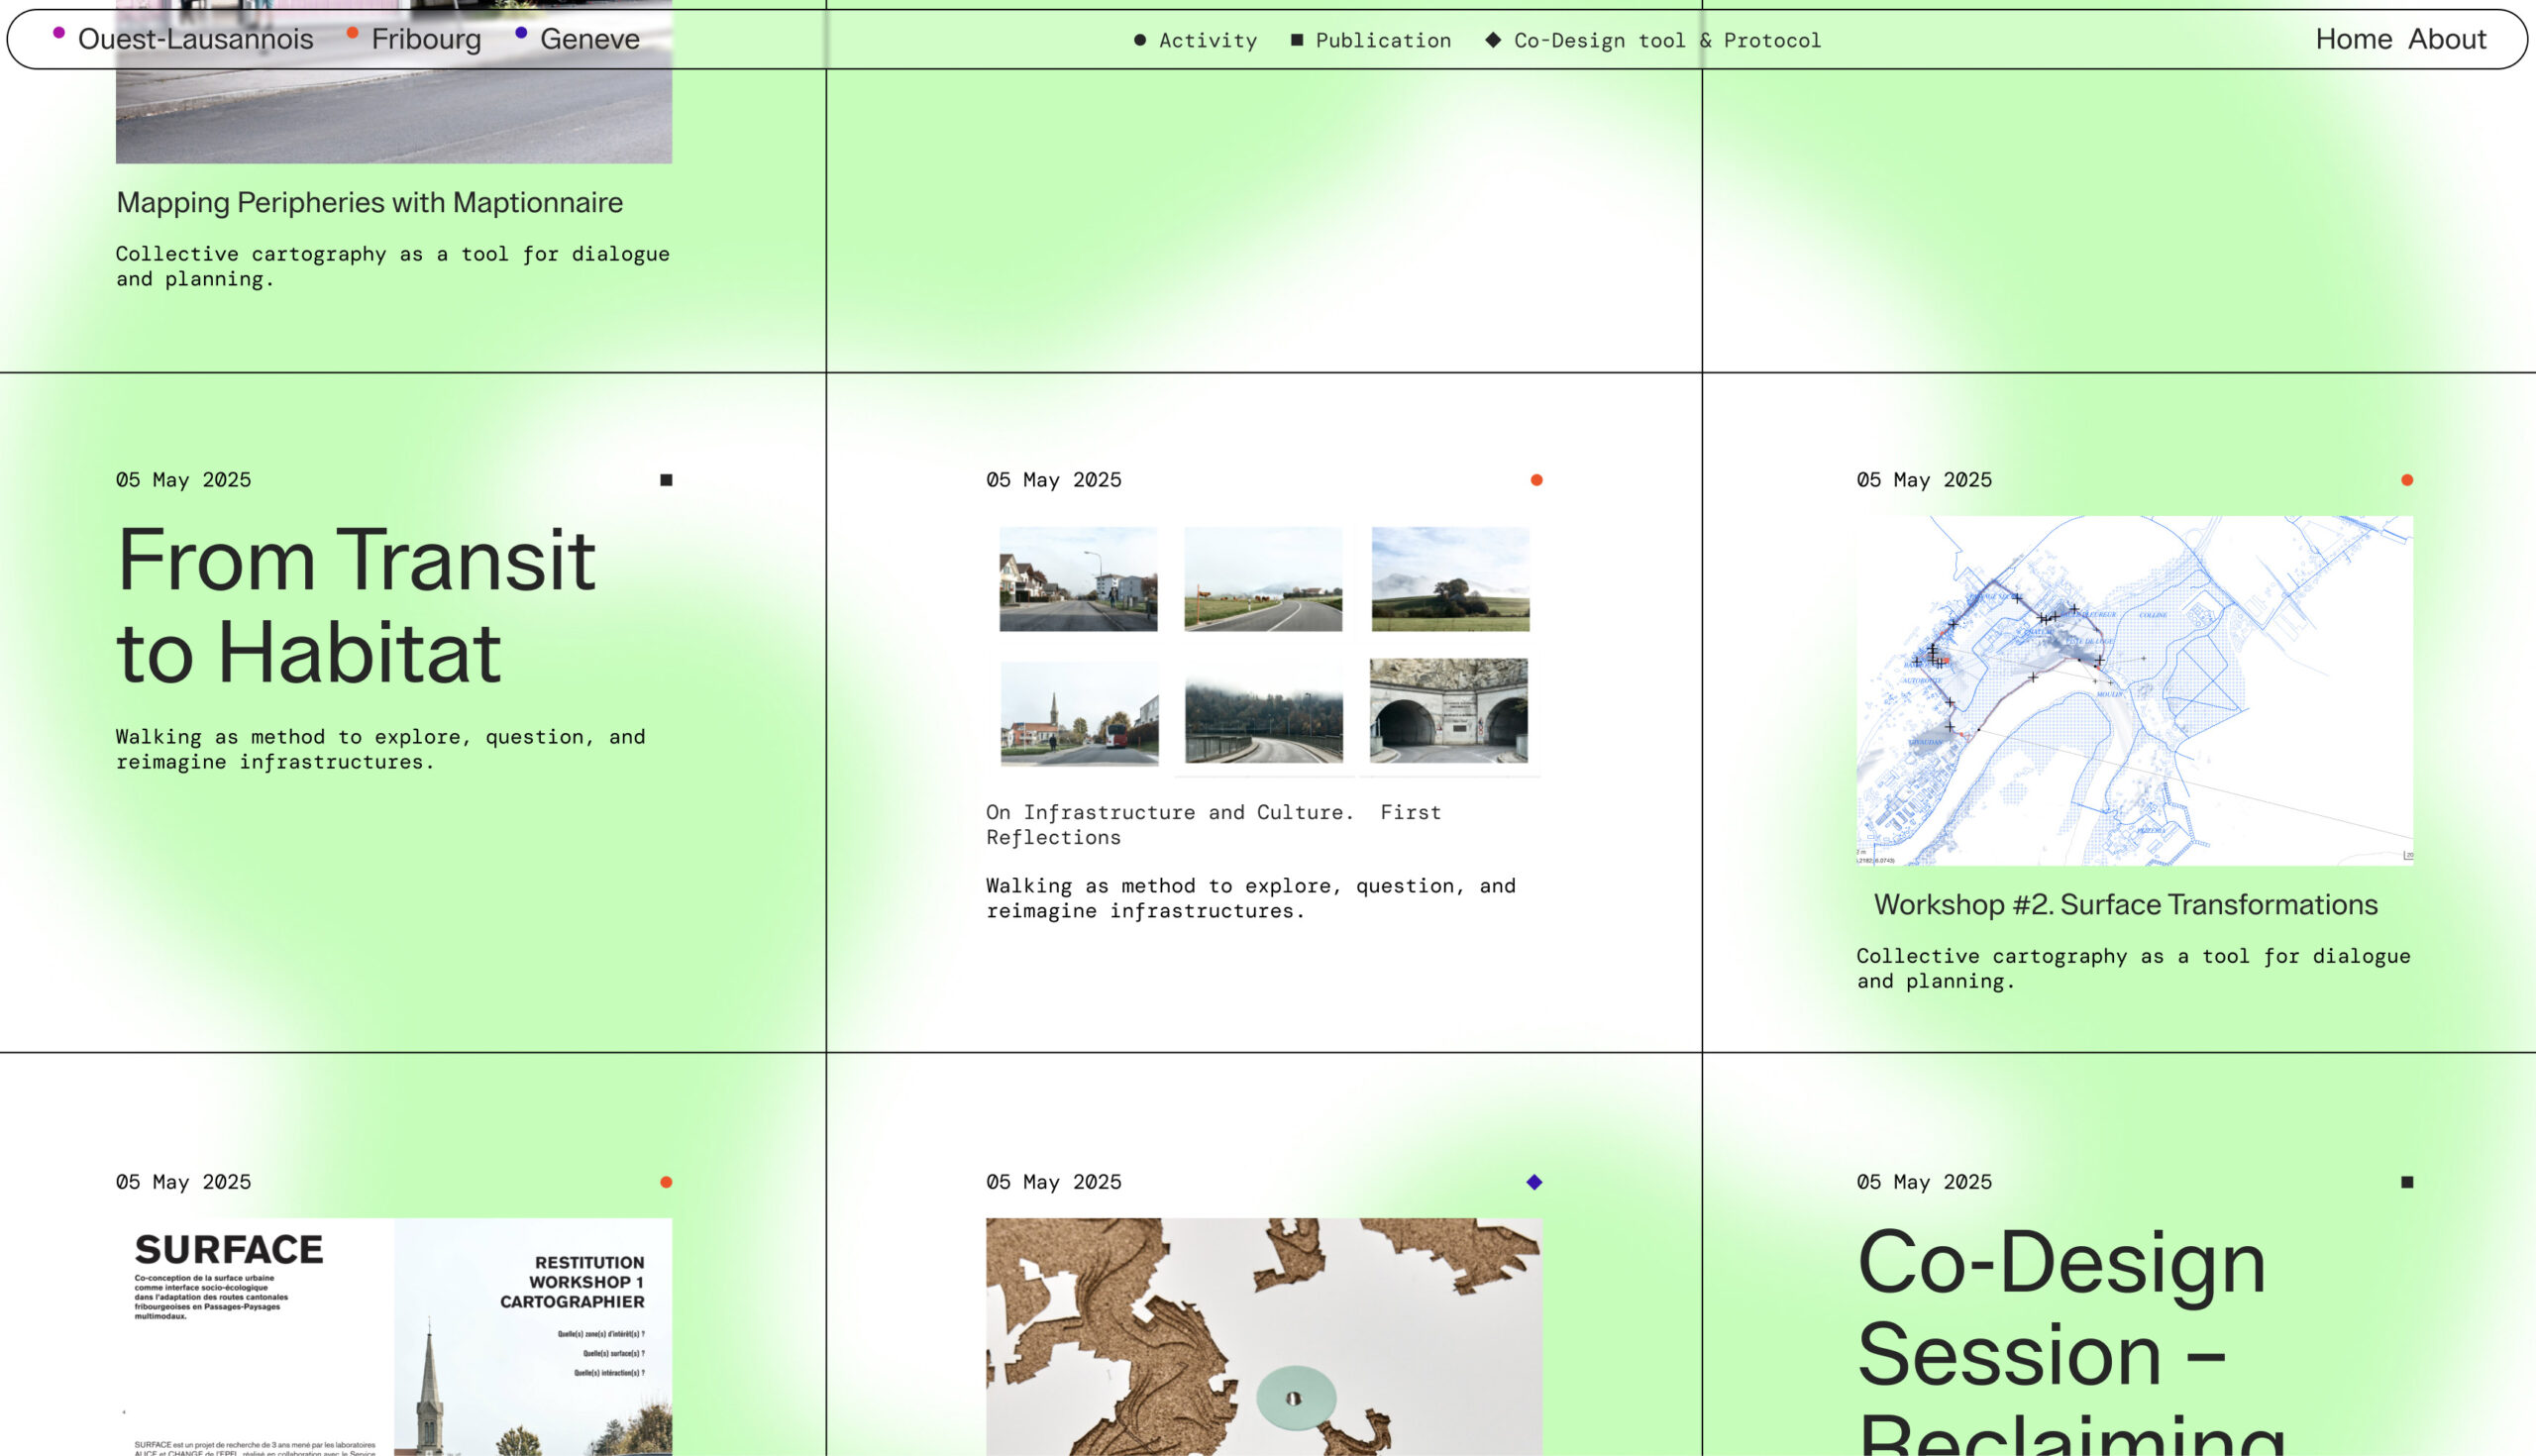Image resolution: width=2536 pixels, height=1456 pixels.
Task: Open Mapping Peripheries with Maptionnaire post
Action: tap(369, 202)
